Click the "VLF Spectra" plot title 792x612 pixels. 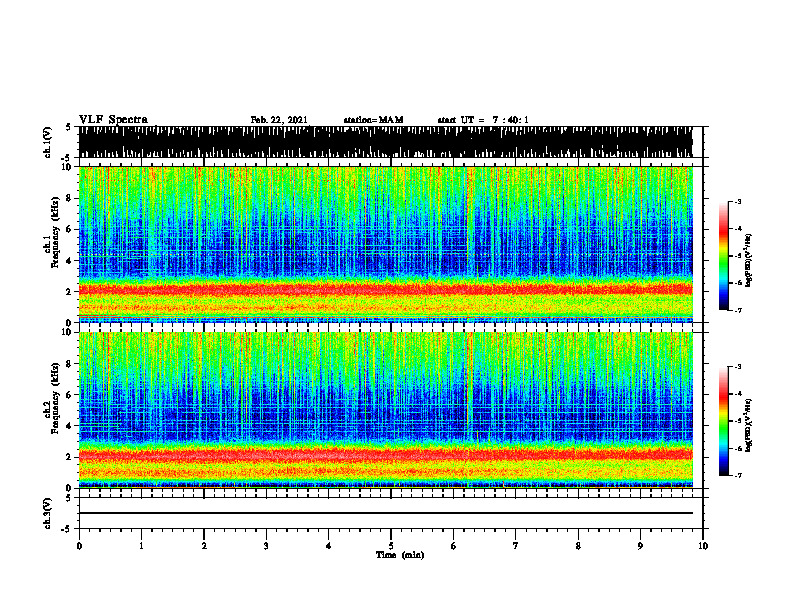113,119
